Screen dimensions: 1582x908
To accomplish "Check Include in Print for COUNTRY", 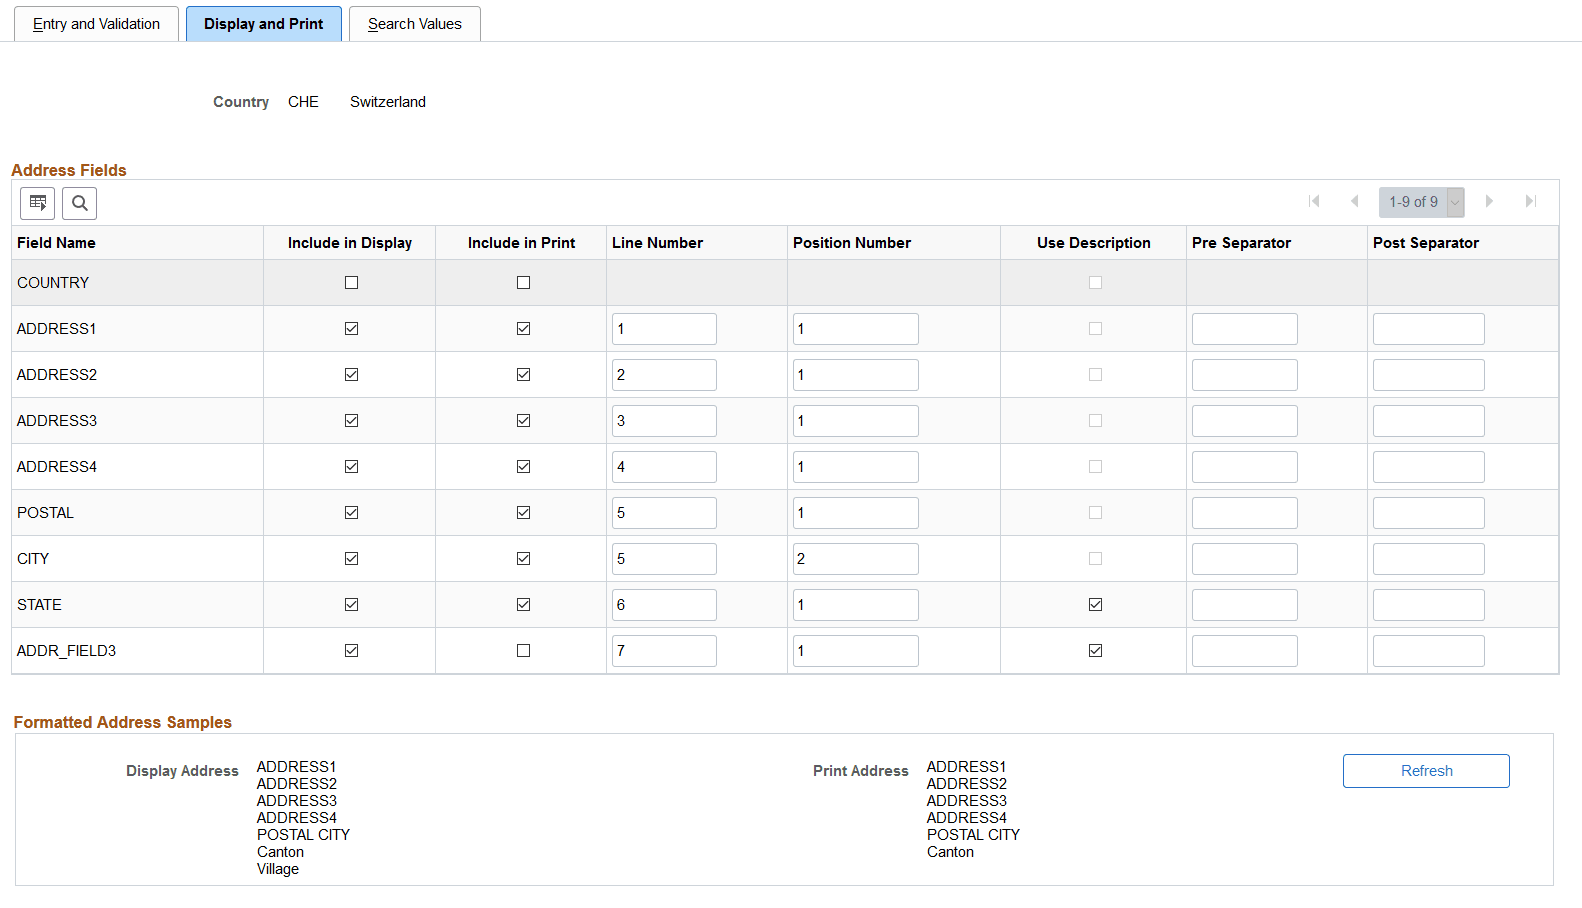I will (523, 283).
